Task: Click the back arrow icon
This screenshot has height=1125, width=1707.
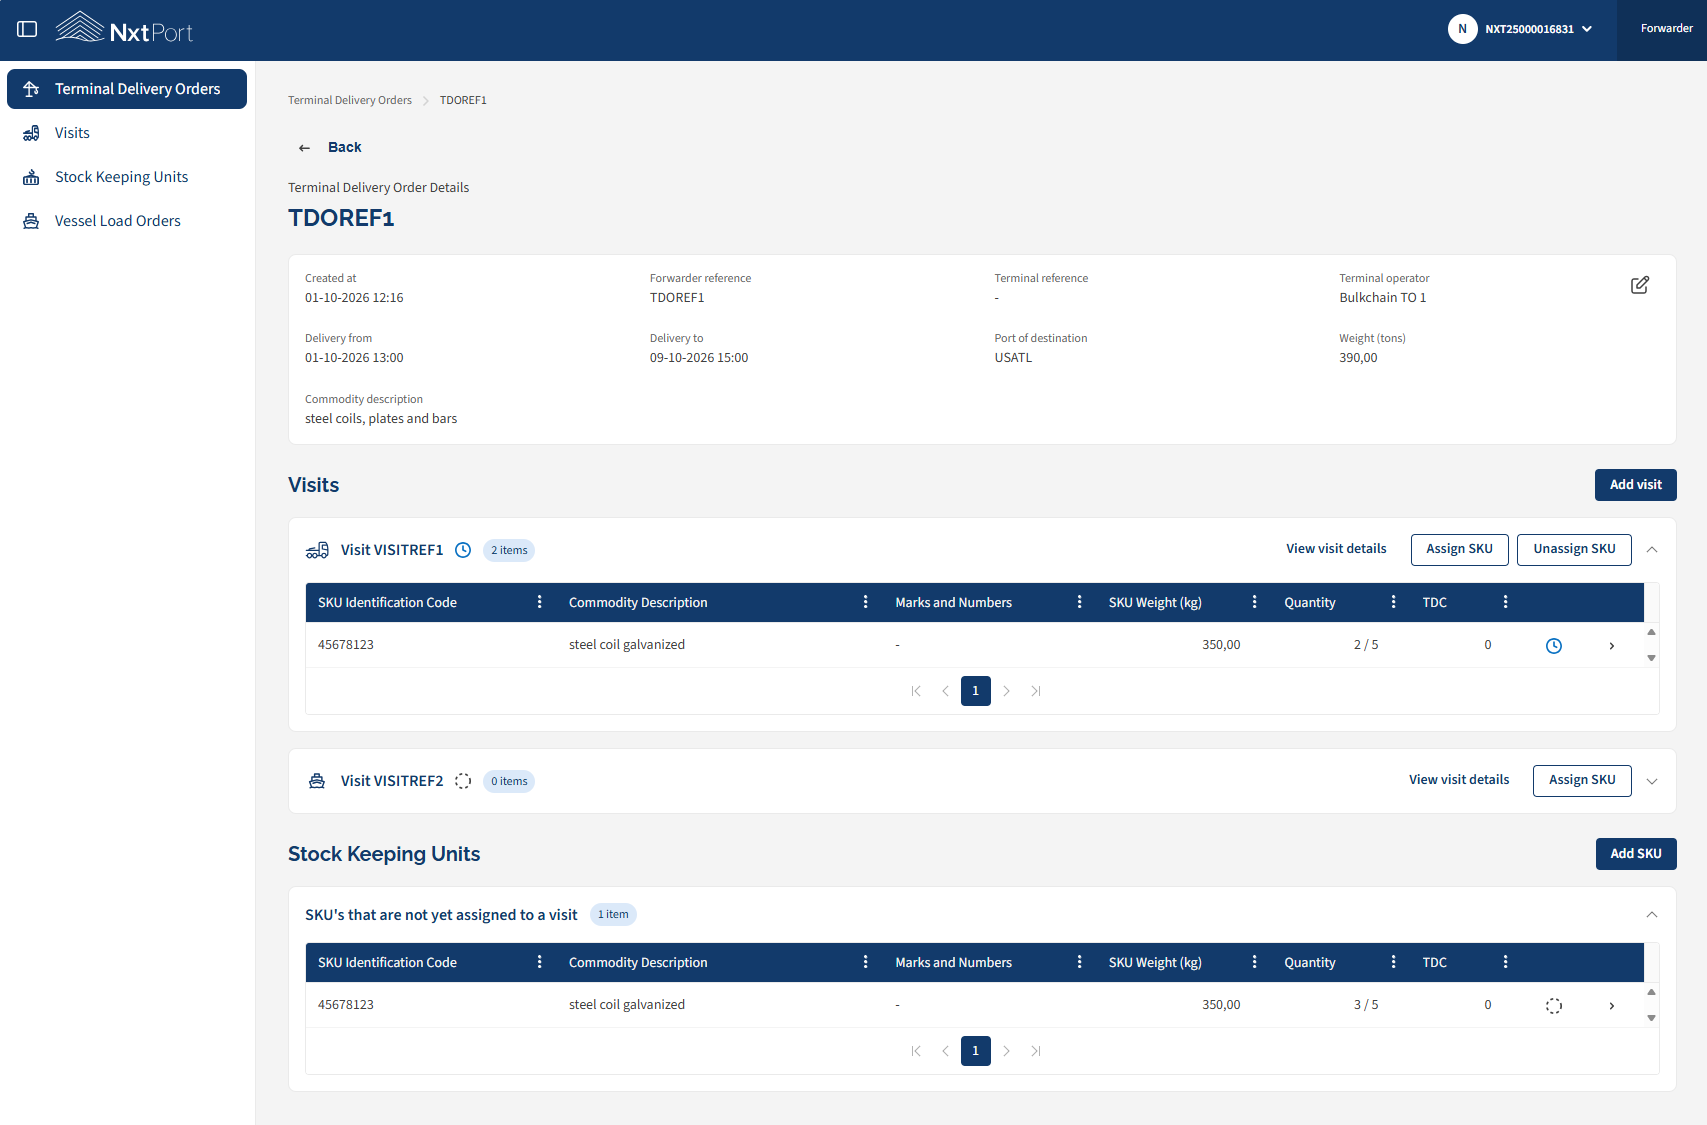Action: click(x=304, y=148)
